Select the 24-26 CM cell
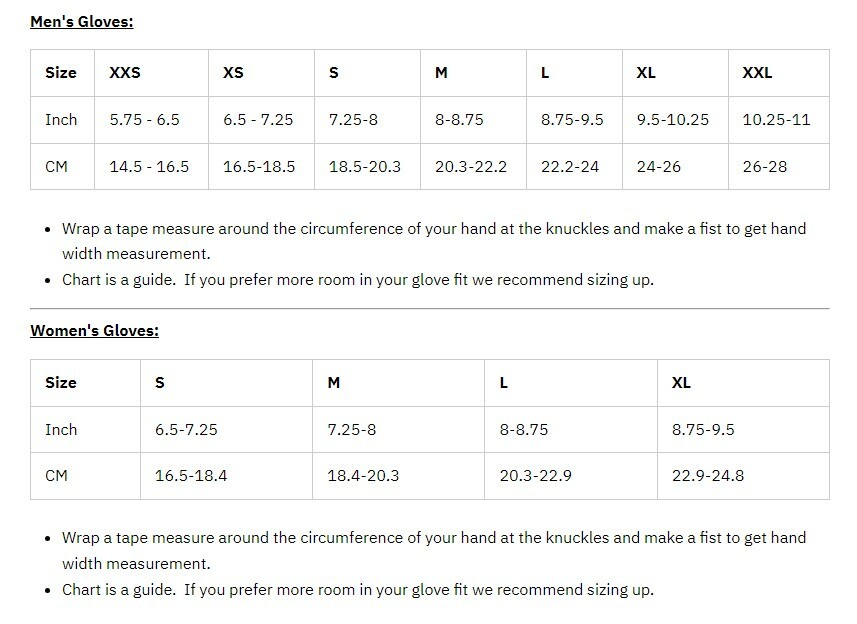This screenshot has height=624, width=857. pos(658,167)
